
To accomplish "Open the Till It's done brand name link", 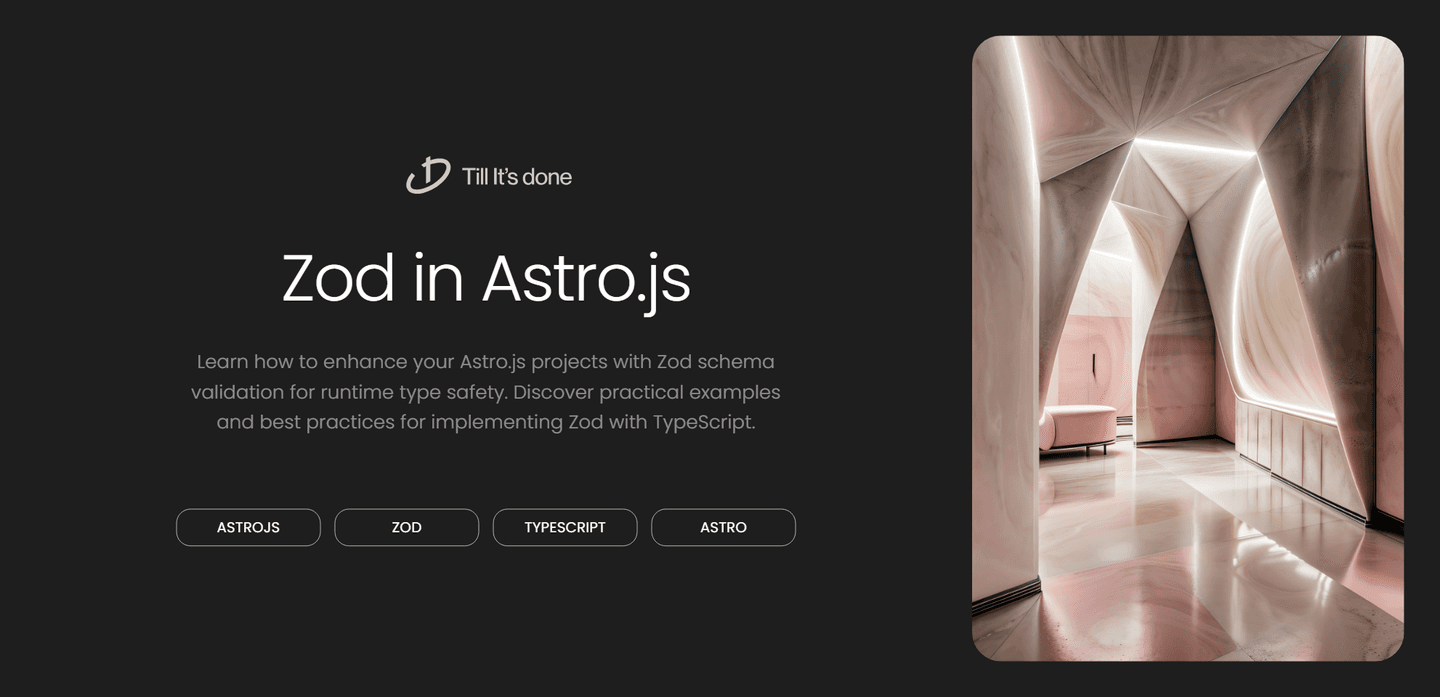I will (x=517, y=177).
